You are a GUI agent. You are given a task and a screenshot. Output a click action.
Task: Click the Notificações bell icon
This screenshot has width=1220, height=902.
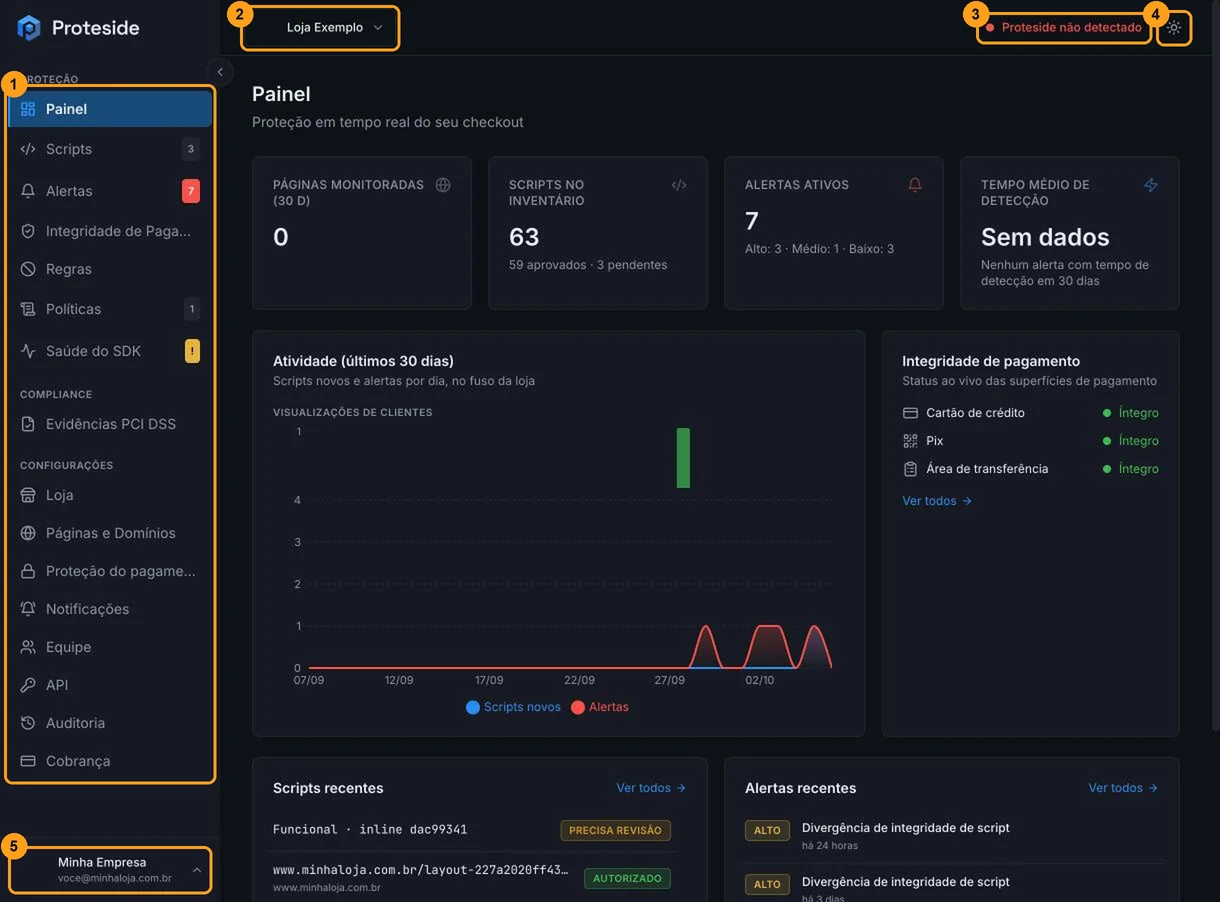pyautogui.click(x=28, y=609)
